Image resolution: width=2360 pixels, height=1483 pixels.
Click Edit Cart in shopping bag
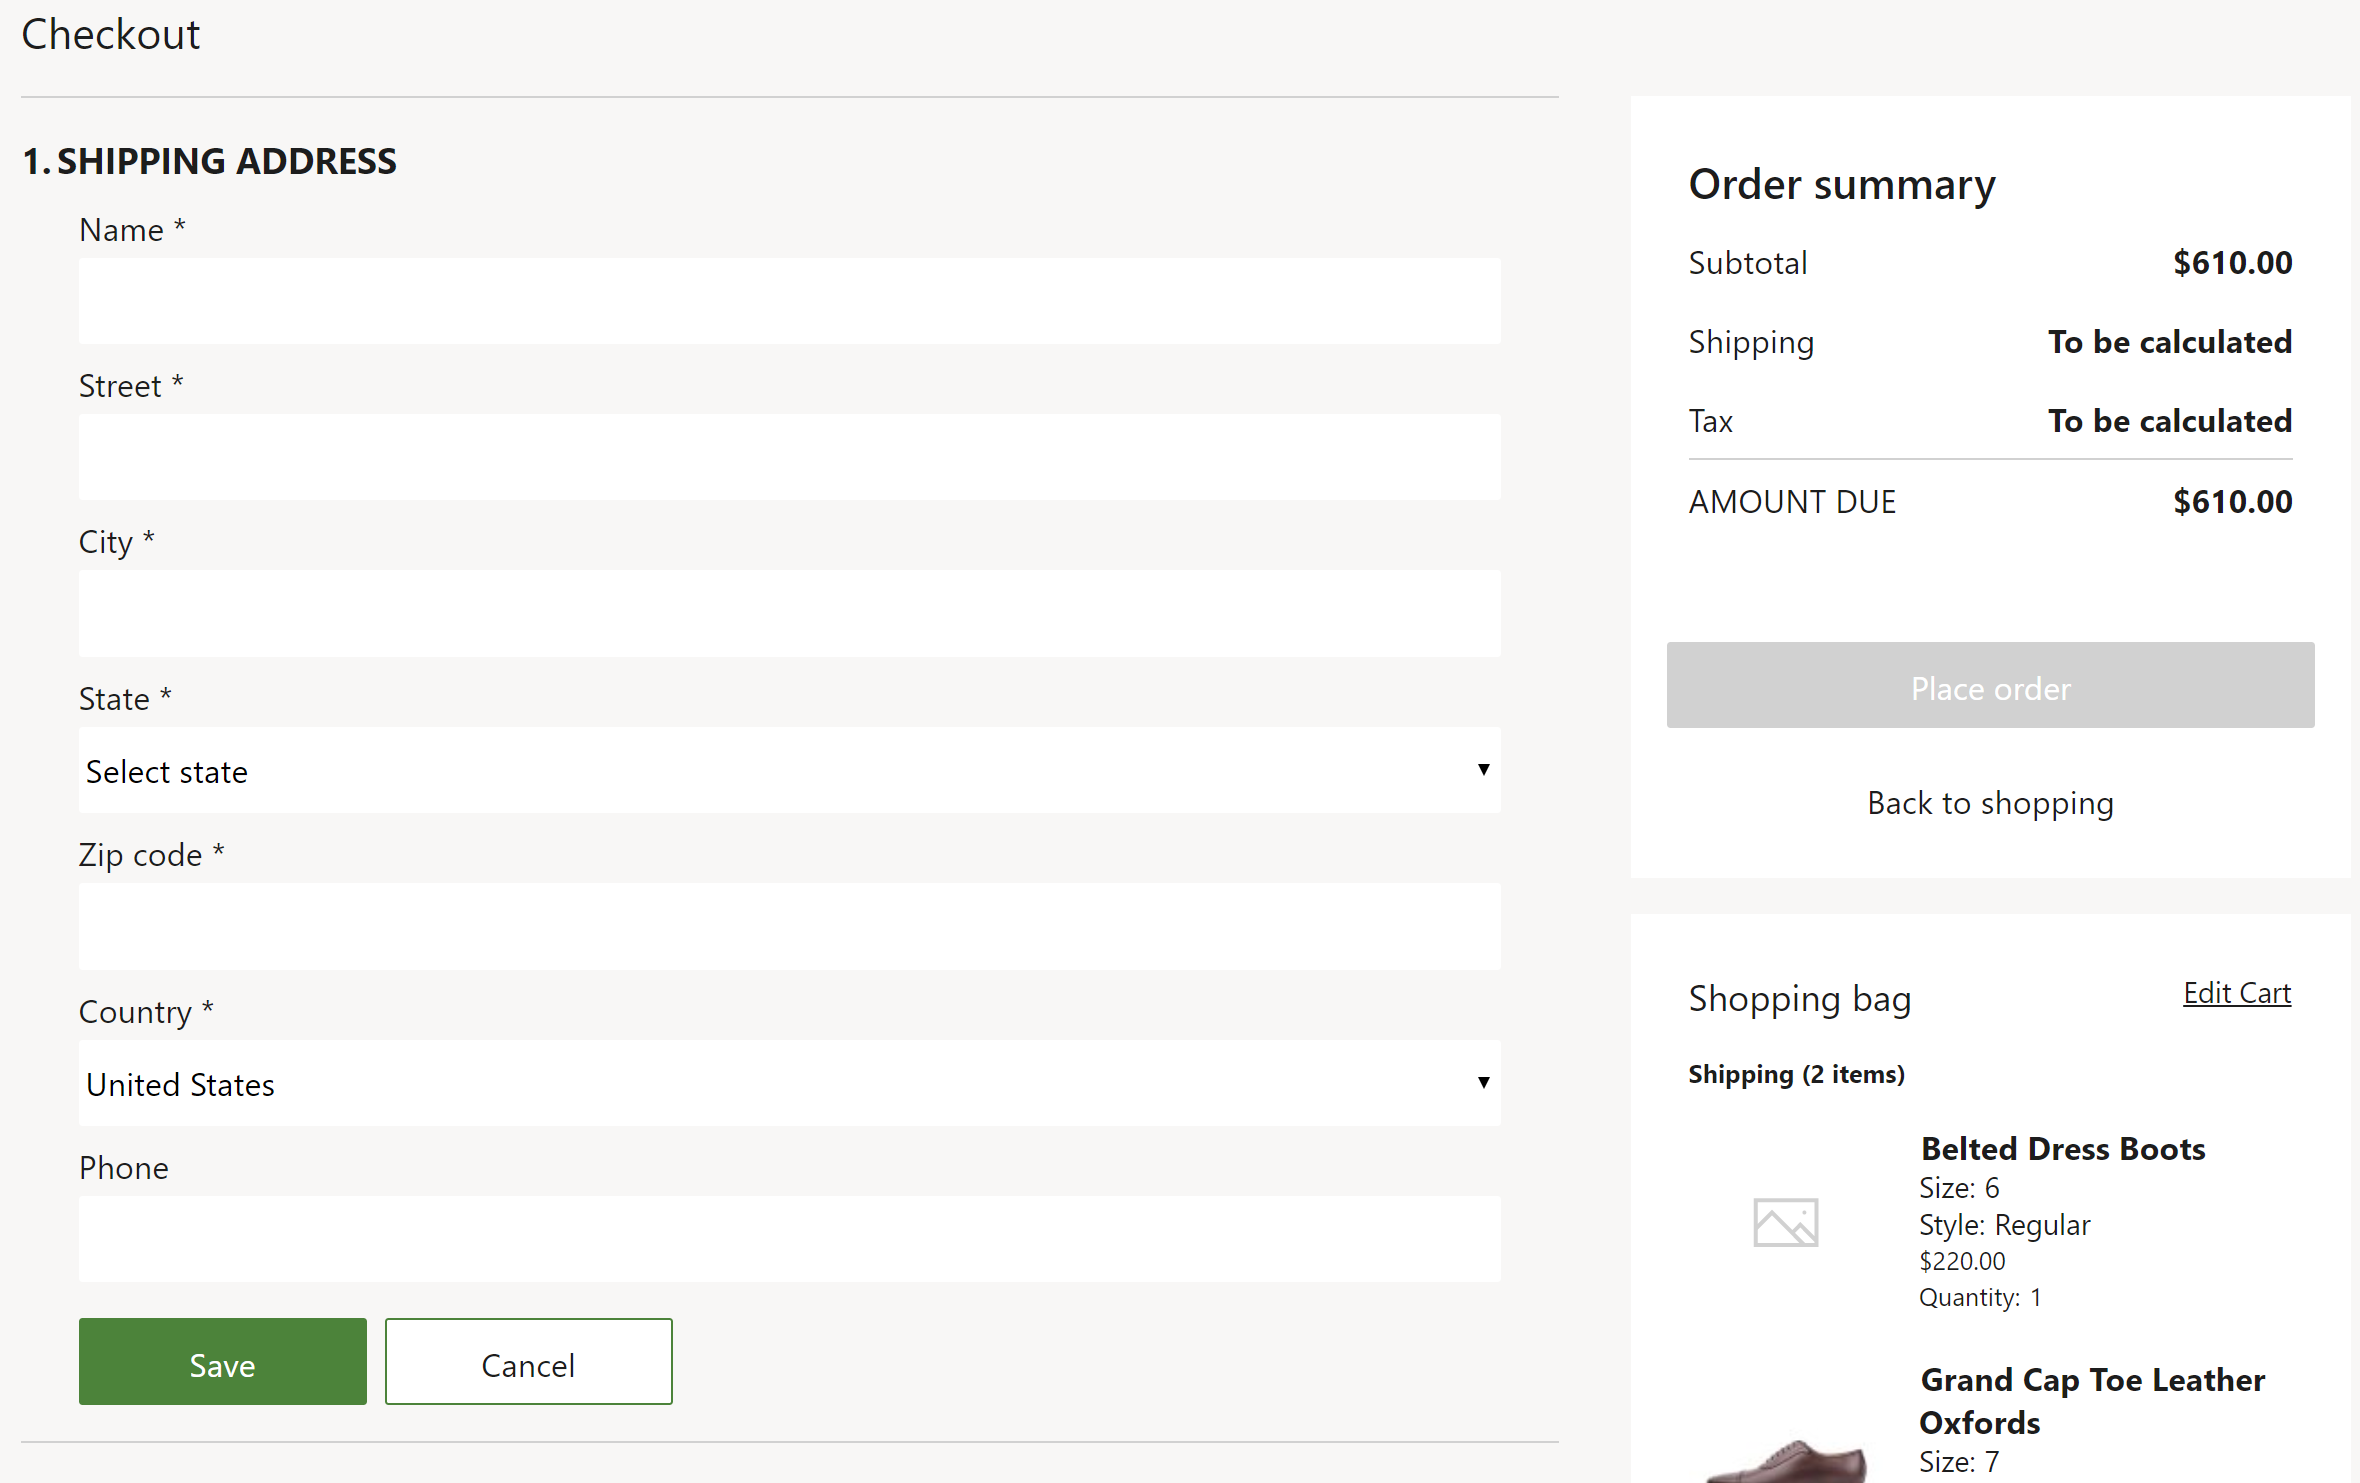2237,993
